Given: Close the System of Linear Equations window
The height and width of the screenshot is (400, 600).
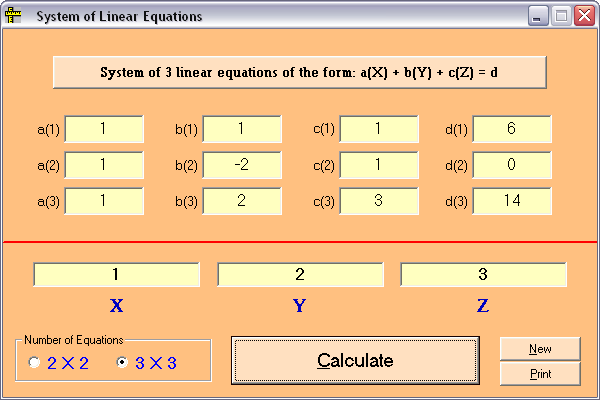Looking at the screenshot, I should point(584,16).
